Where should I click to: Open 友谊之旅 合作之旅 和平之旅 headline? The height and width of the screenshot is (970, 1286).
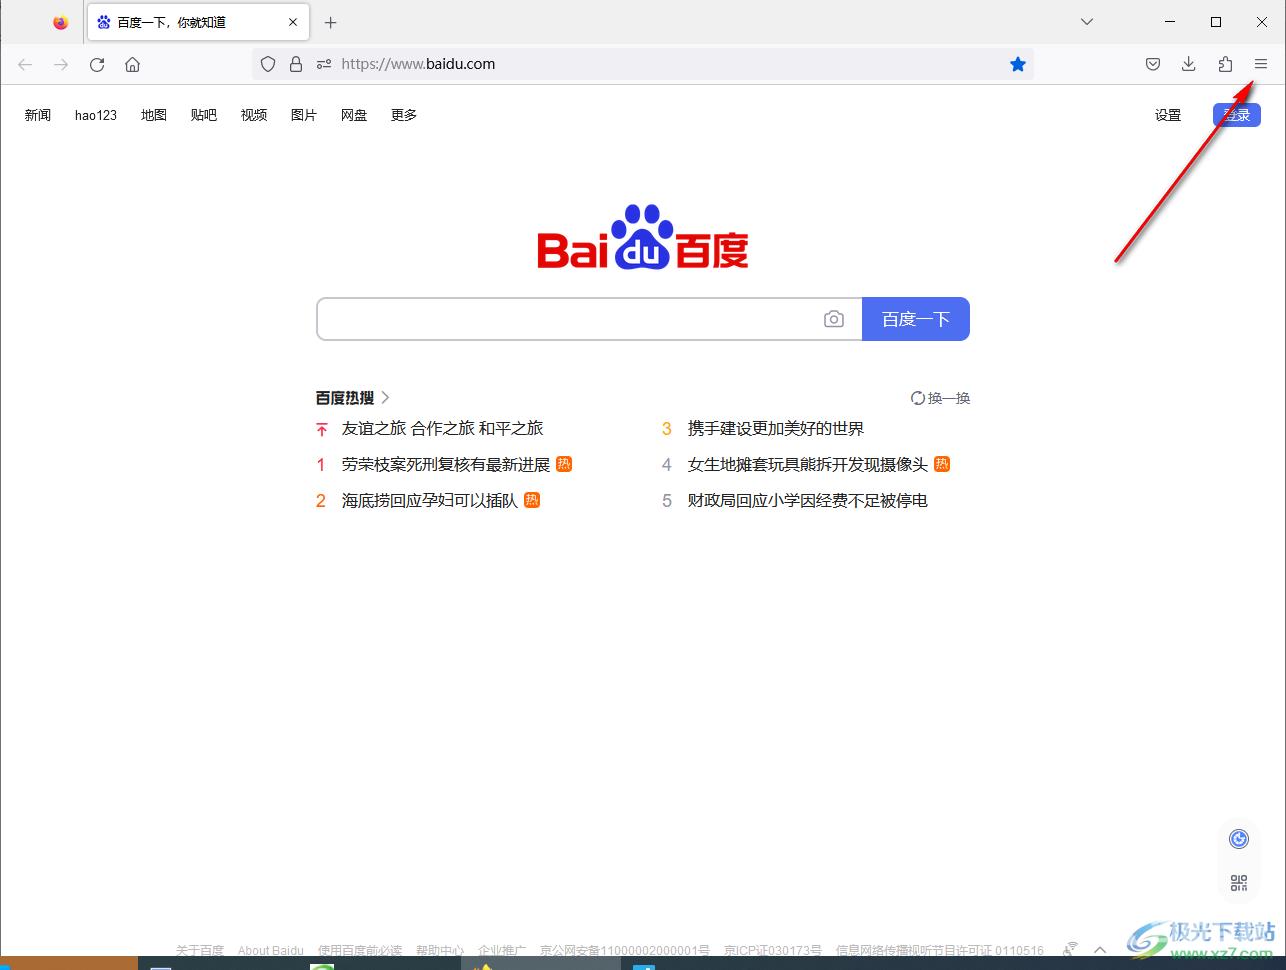point(442,428)
